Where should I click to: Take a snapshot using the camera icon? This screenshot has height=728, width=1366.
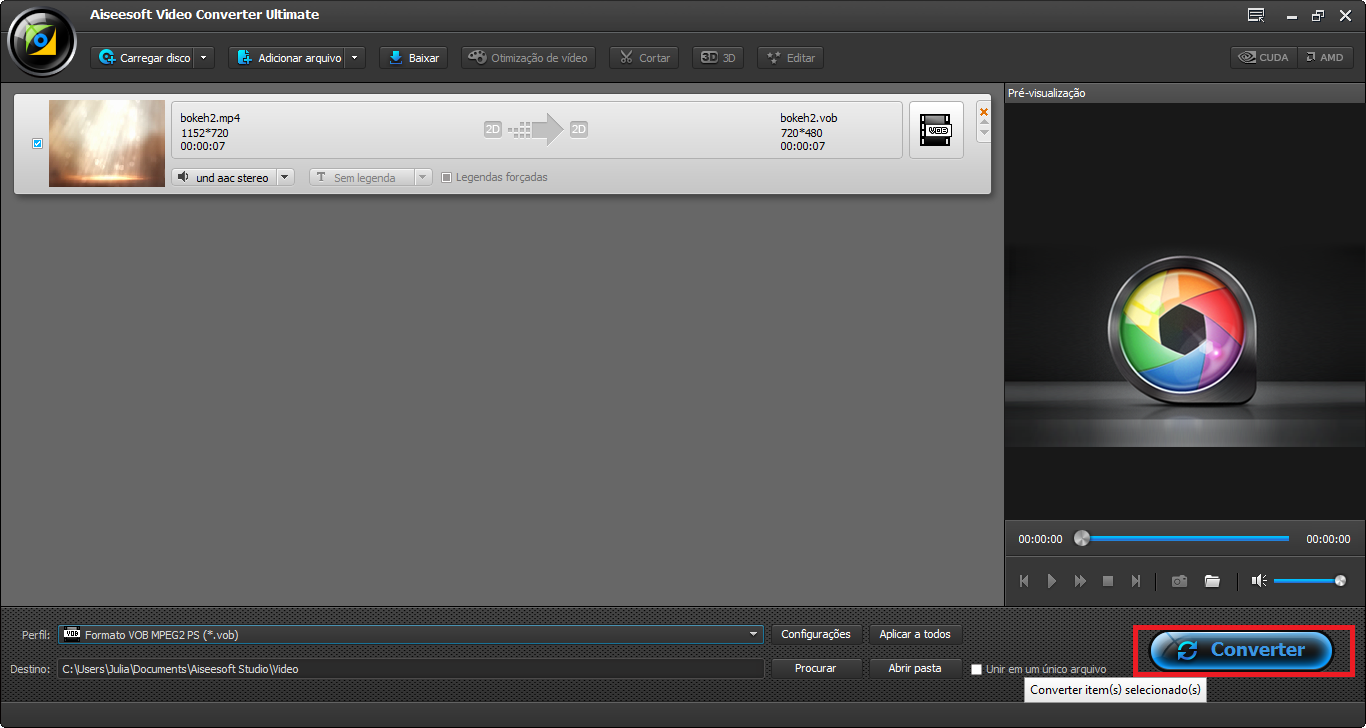click(x=1179, y=580)
